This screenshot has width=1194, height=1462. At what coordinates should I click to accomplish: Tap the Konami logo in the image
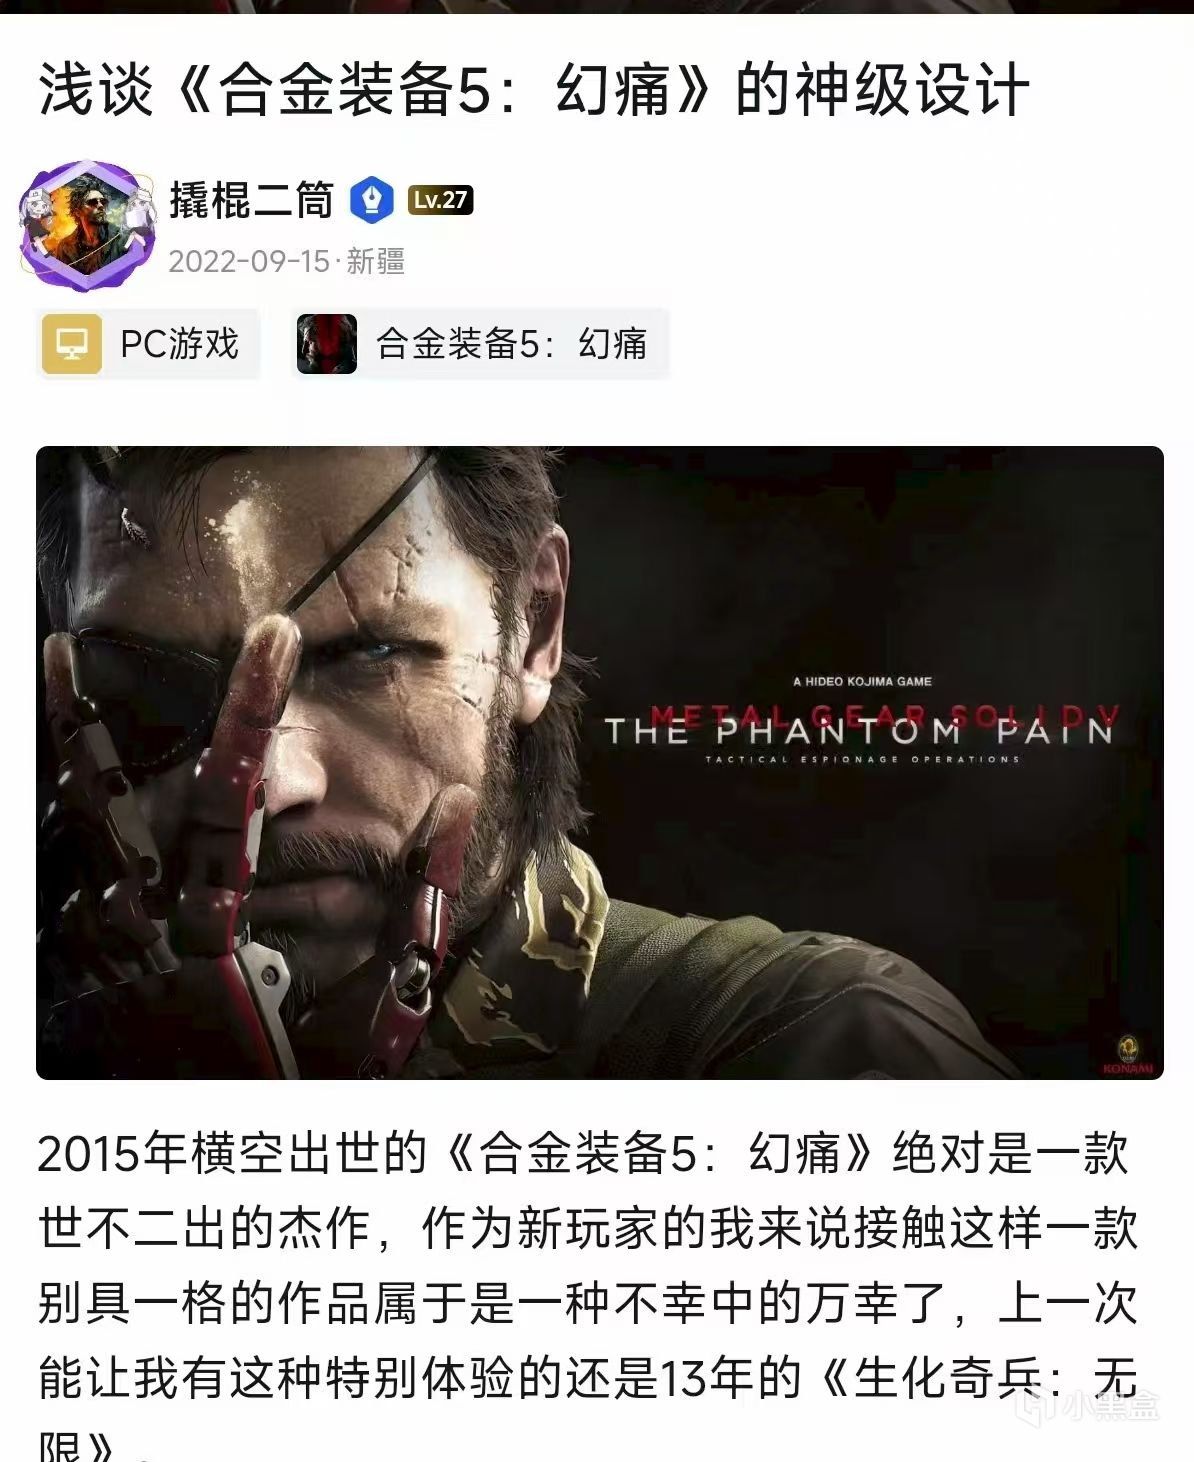click(x=1128, y=1054)
